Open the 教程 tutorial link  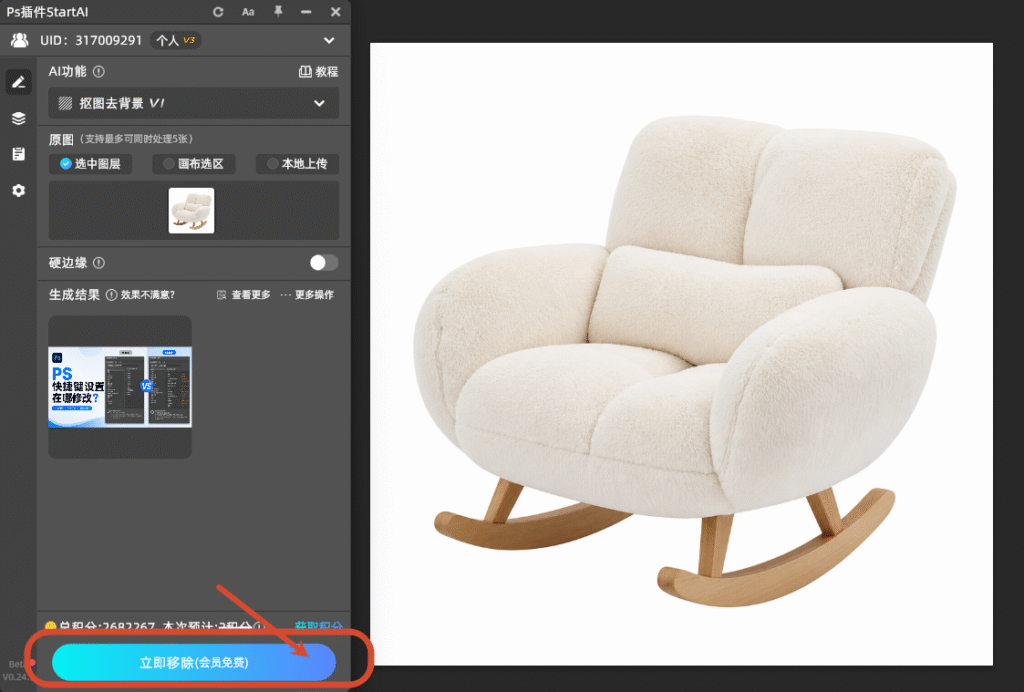click(x=319, y=72)
